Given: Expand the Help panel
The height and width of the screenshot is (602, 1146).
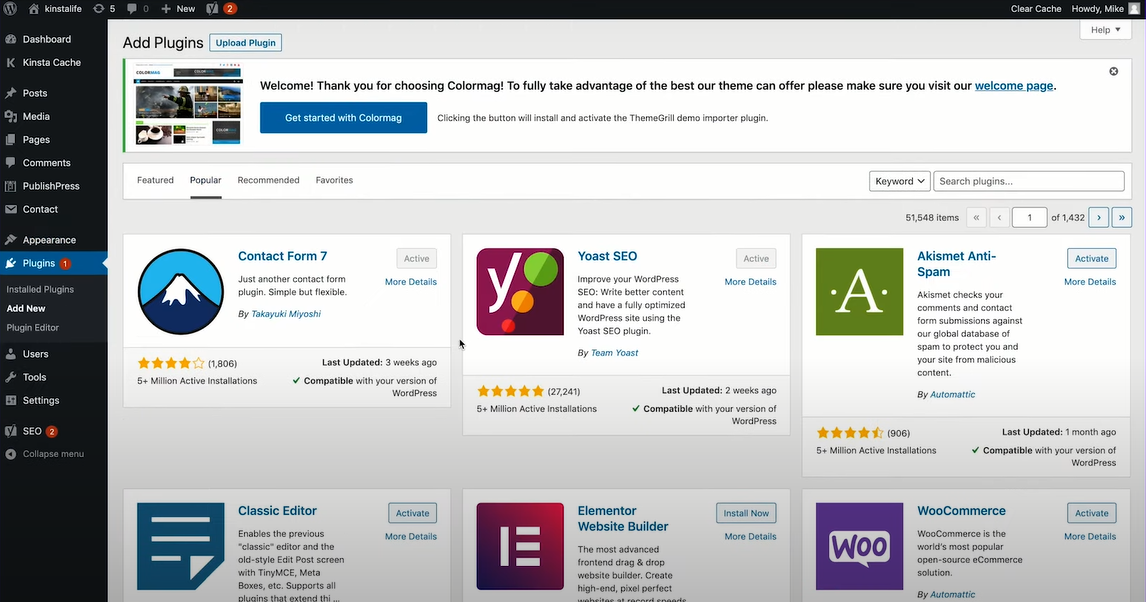Looking at the screenshot, I should click(x=1104, y=29).
